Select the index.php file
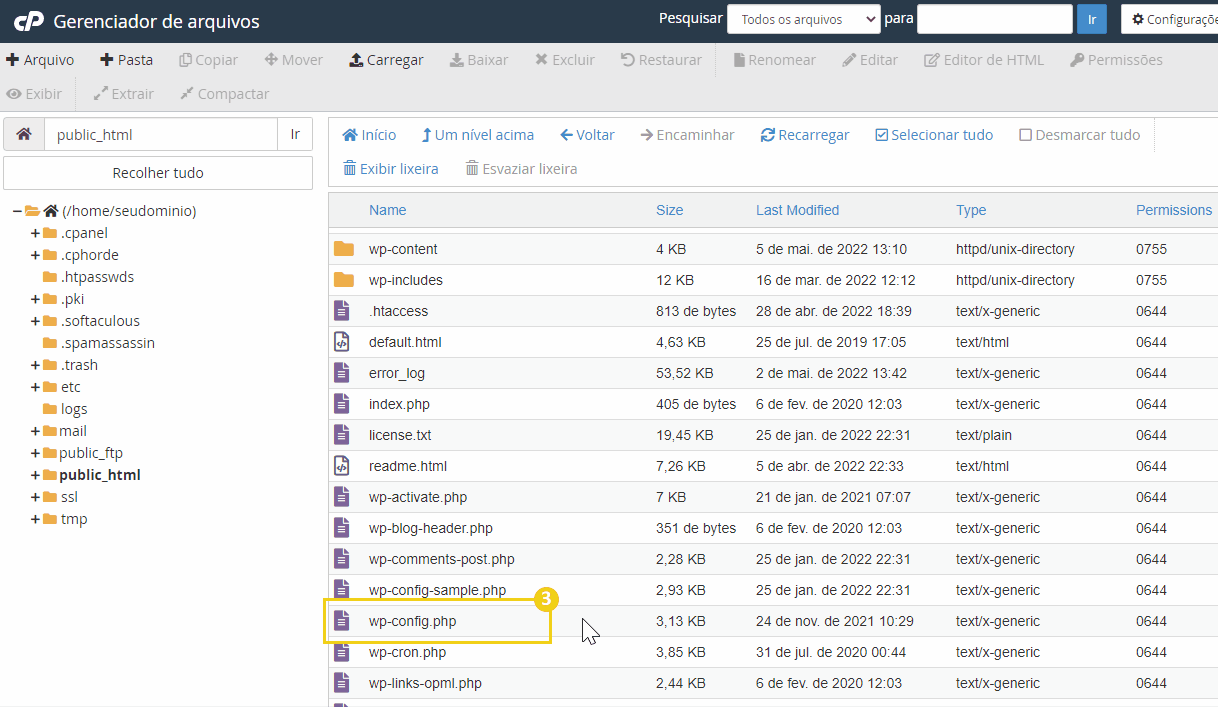Image resolution: width=1218 pixels, height=707 pixels. coord(399,404)
